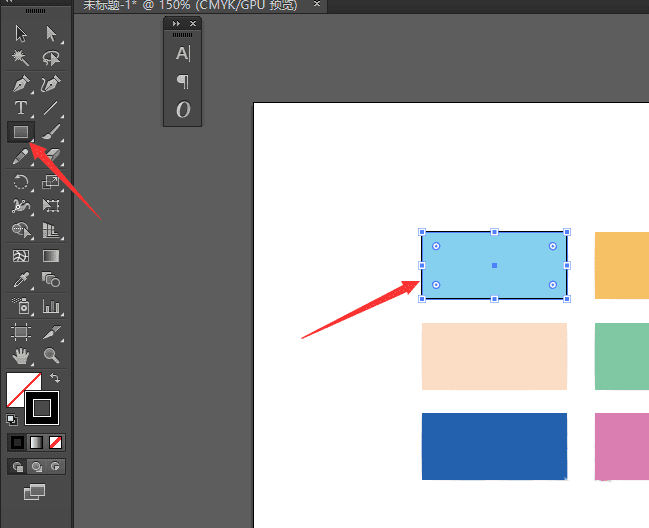Apply Gradient mode button
Viewport: 649px width, 528px height.
pos(36,443)
